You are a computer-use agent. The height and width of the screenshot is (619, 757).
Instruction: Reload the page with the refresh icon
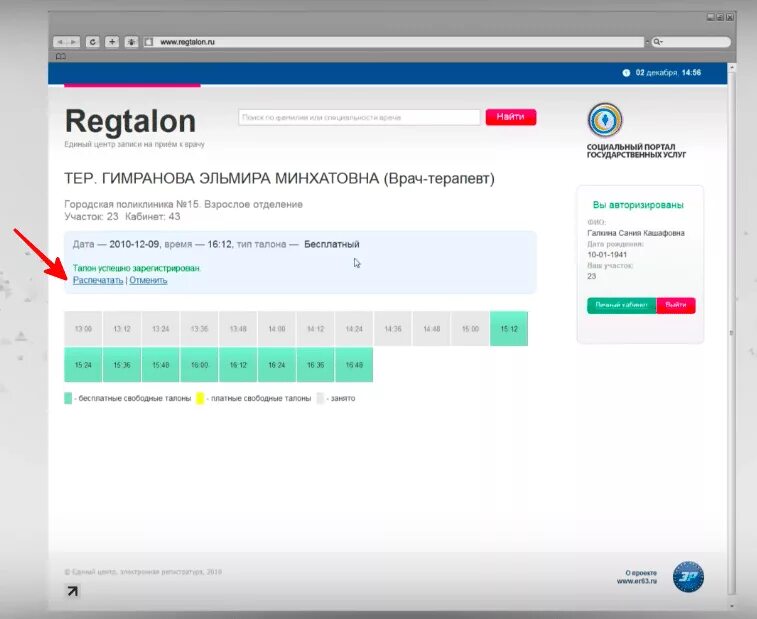[93, 42]
